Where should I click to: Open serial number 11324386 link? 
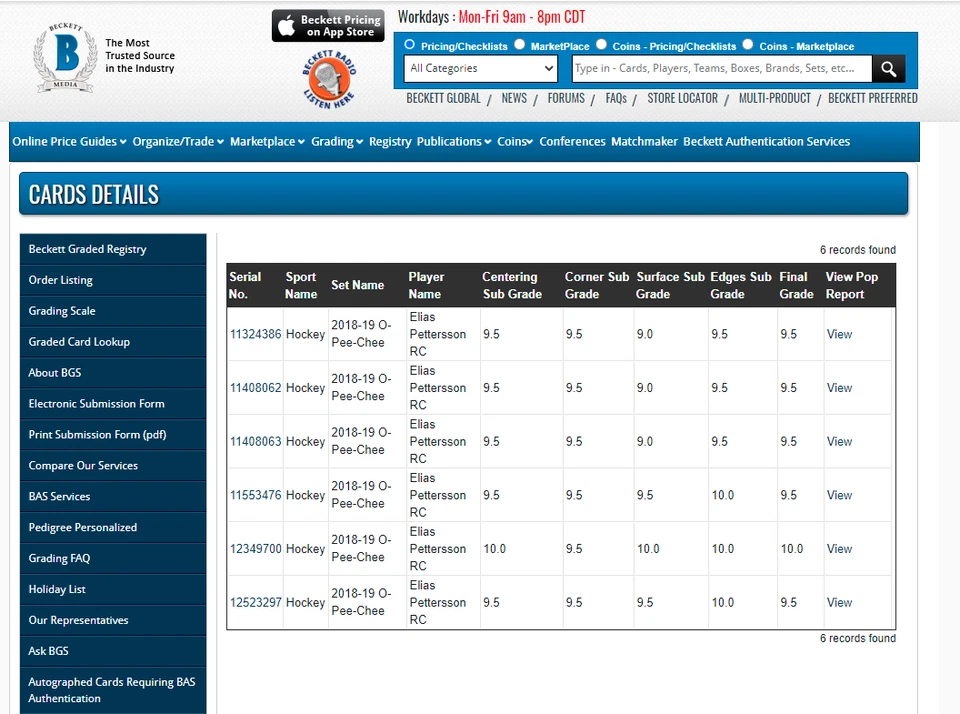coord(255,334)
